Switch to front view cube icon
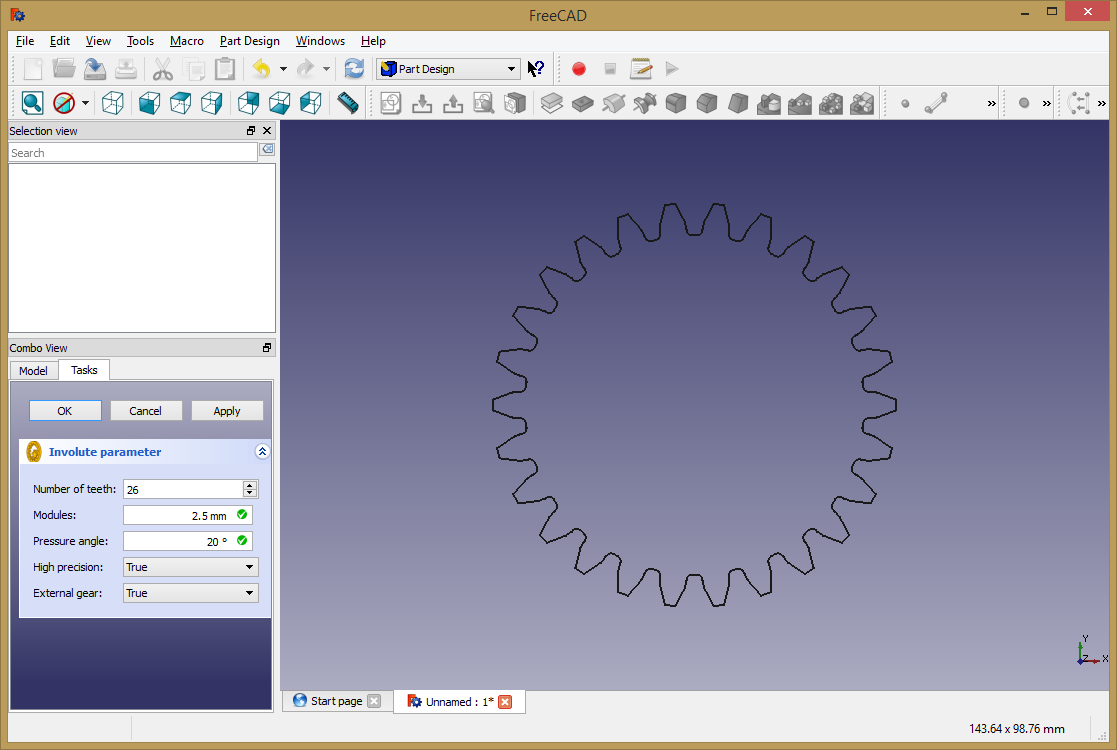 (x=149, y=103)
